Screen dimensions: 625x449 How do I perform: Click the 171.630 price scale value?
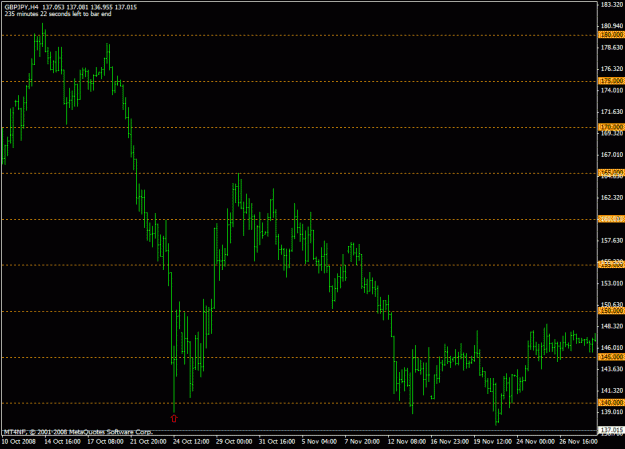click(612, 112)
